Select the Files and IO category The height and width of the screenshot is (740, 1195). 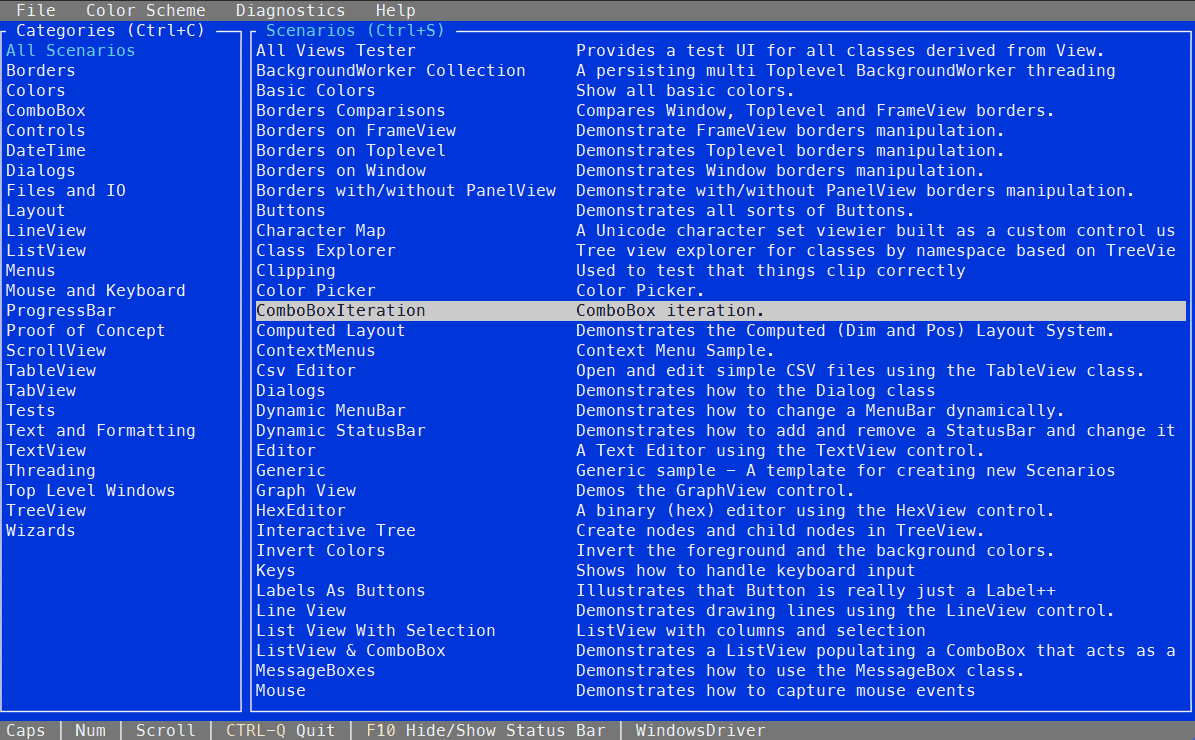click(x=66, y=191)
